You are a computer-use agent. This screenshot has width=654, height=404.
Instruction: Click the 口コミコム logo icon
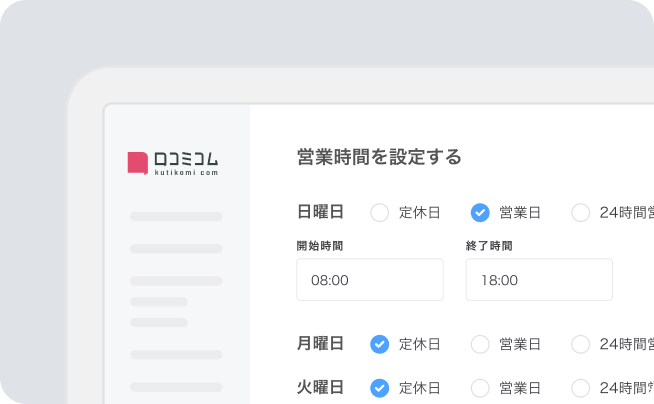[x=138, y=163]
